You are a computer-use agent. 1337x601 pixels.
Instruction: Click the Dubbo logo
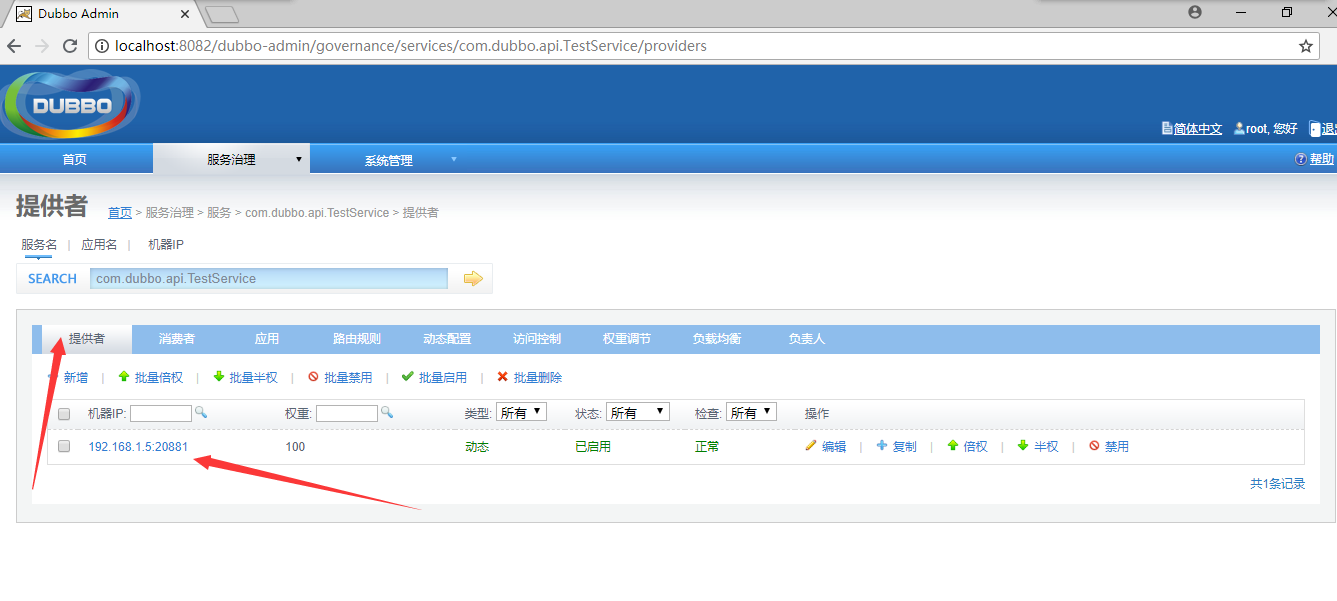tap(70, 103)
